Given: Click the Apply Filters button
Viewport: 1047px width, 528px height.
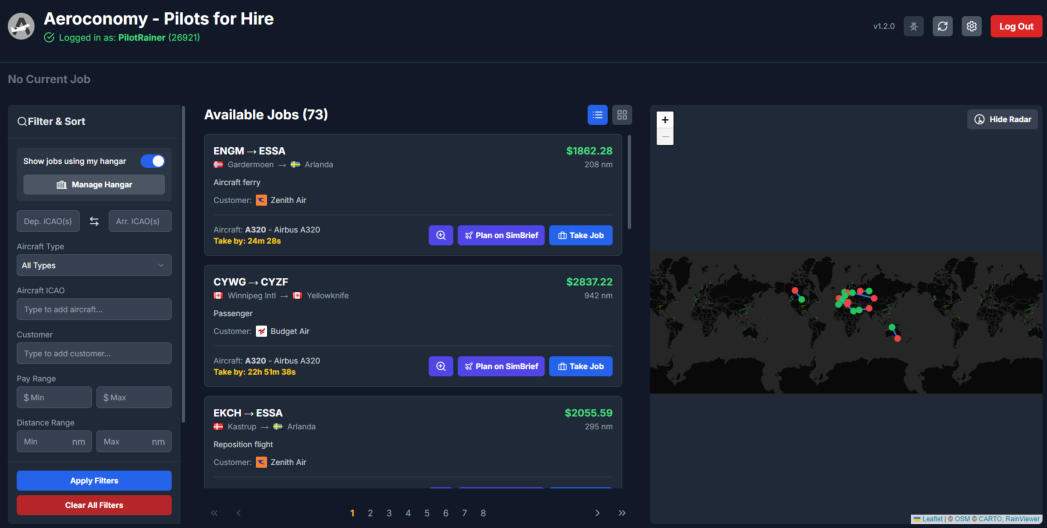Looking at the screenshot, I should click(94, 481).
